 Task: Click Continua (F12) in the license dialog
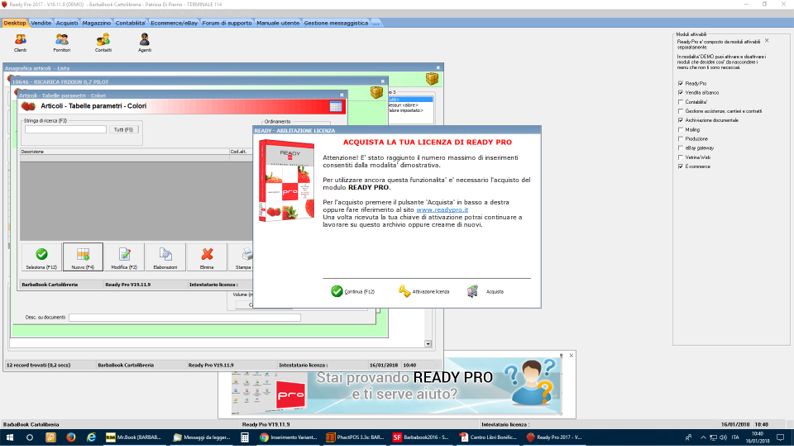click(352, 291)
